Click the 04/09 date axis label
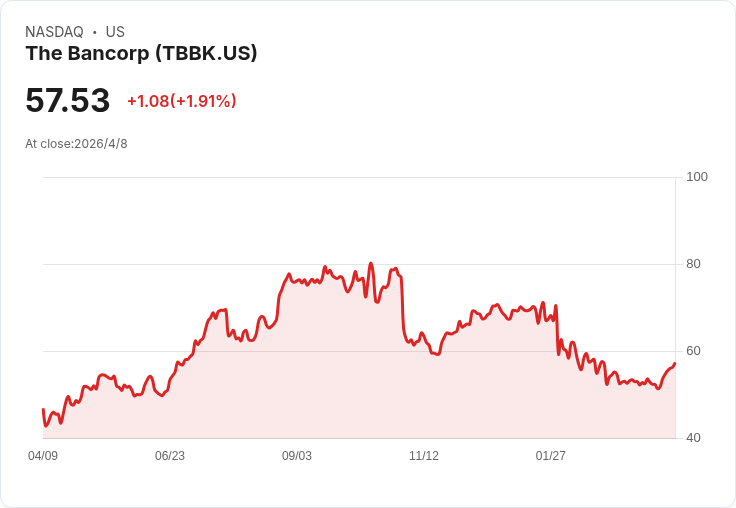Screen dimensions: 736x508 [x=43, y=456]
